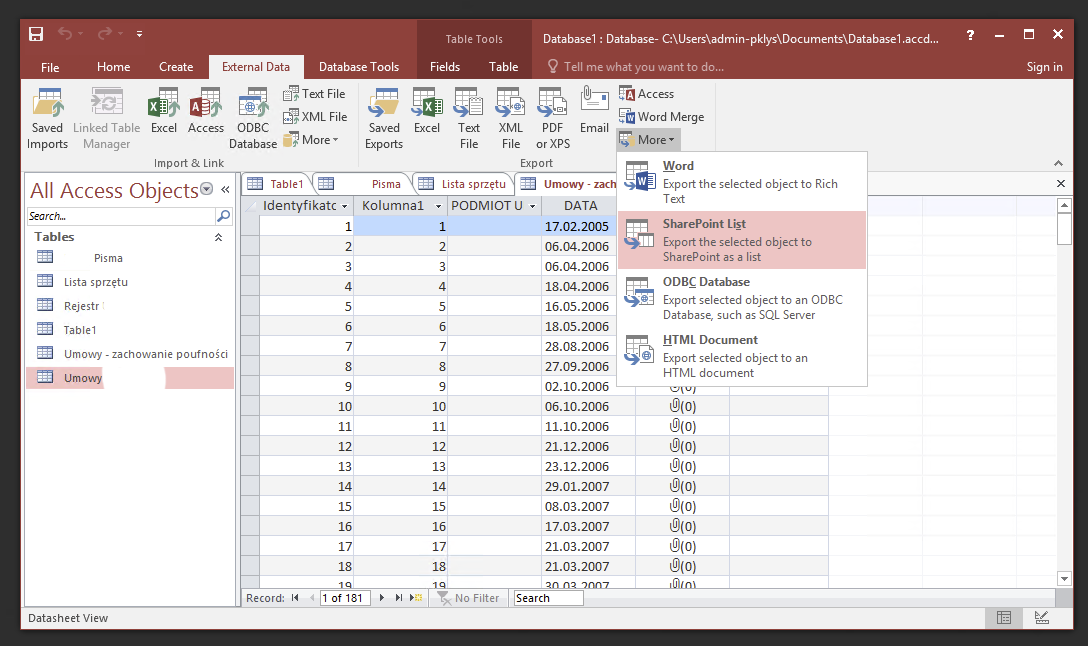1088x646 pixels.
Task: Click the record Search box
Action: tap(547, 597)
